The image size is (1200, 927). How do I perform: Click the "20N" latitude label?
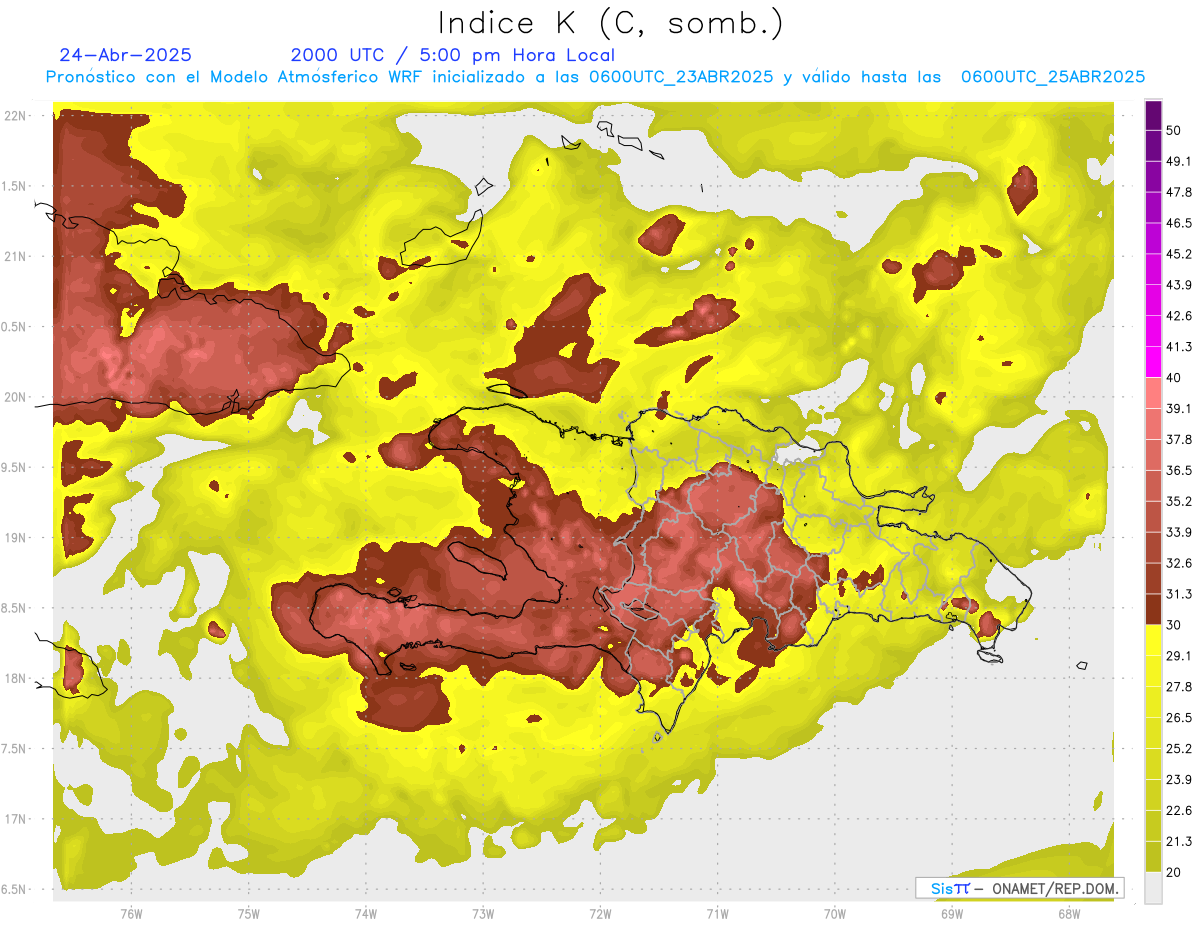coord(17,397)
